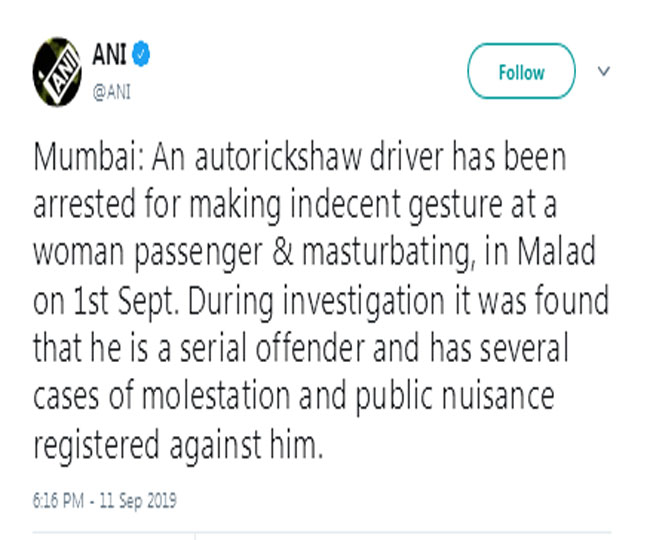Click the word Malad in the tweet

click(556, 251)
